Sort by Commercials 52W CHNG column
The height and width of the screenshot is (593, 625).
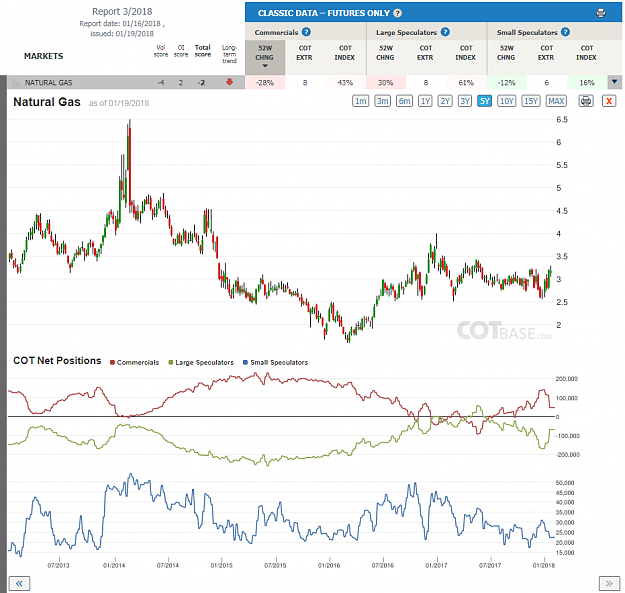click(265, 57)
